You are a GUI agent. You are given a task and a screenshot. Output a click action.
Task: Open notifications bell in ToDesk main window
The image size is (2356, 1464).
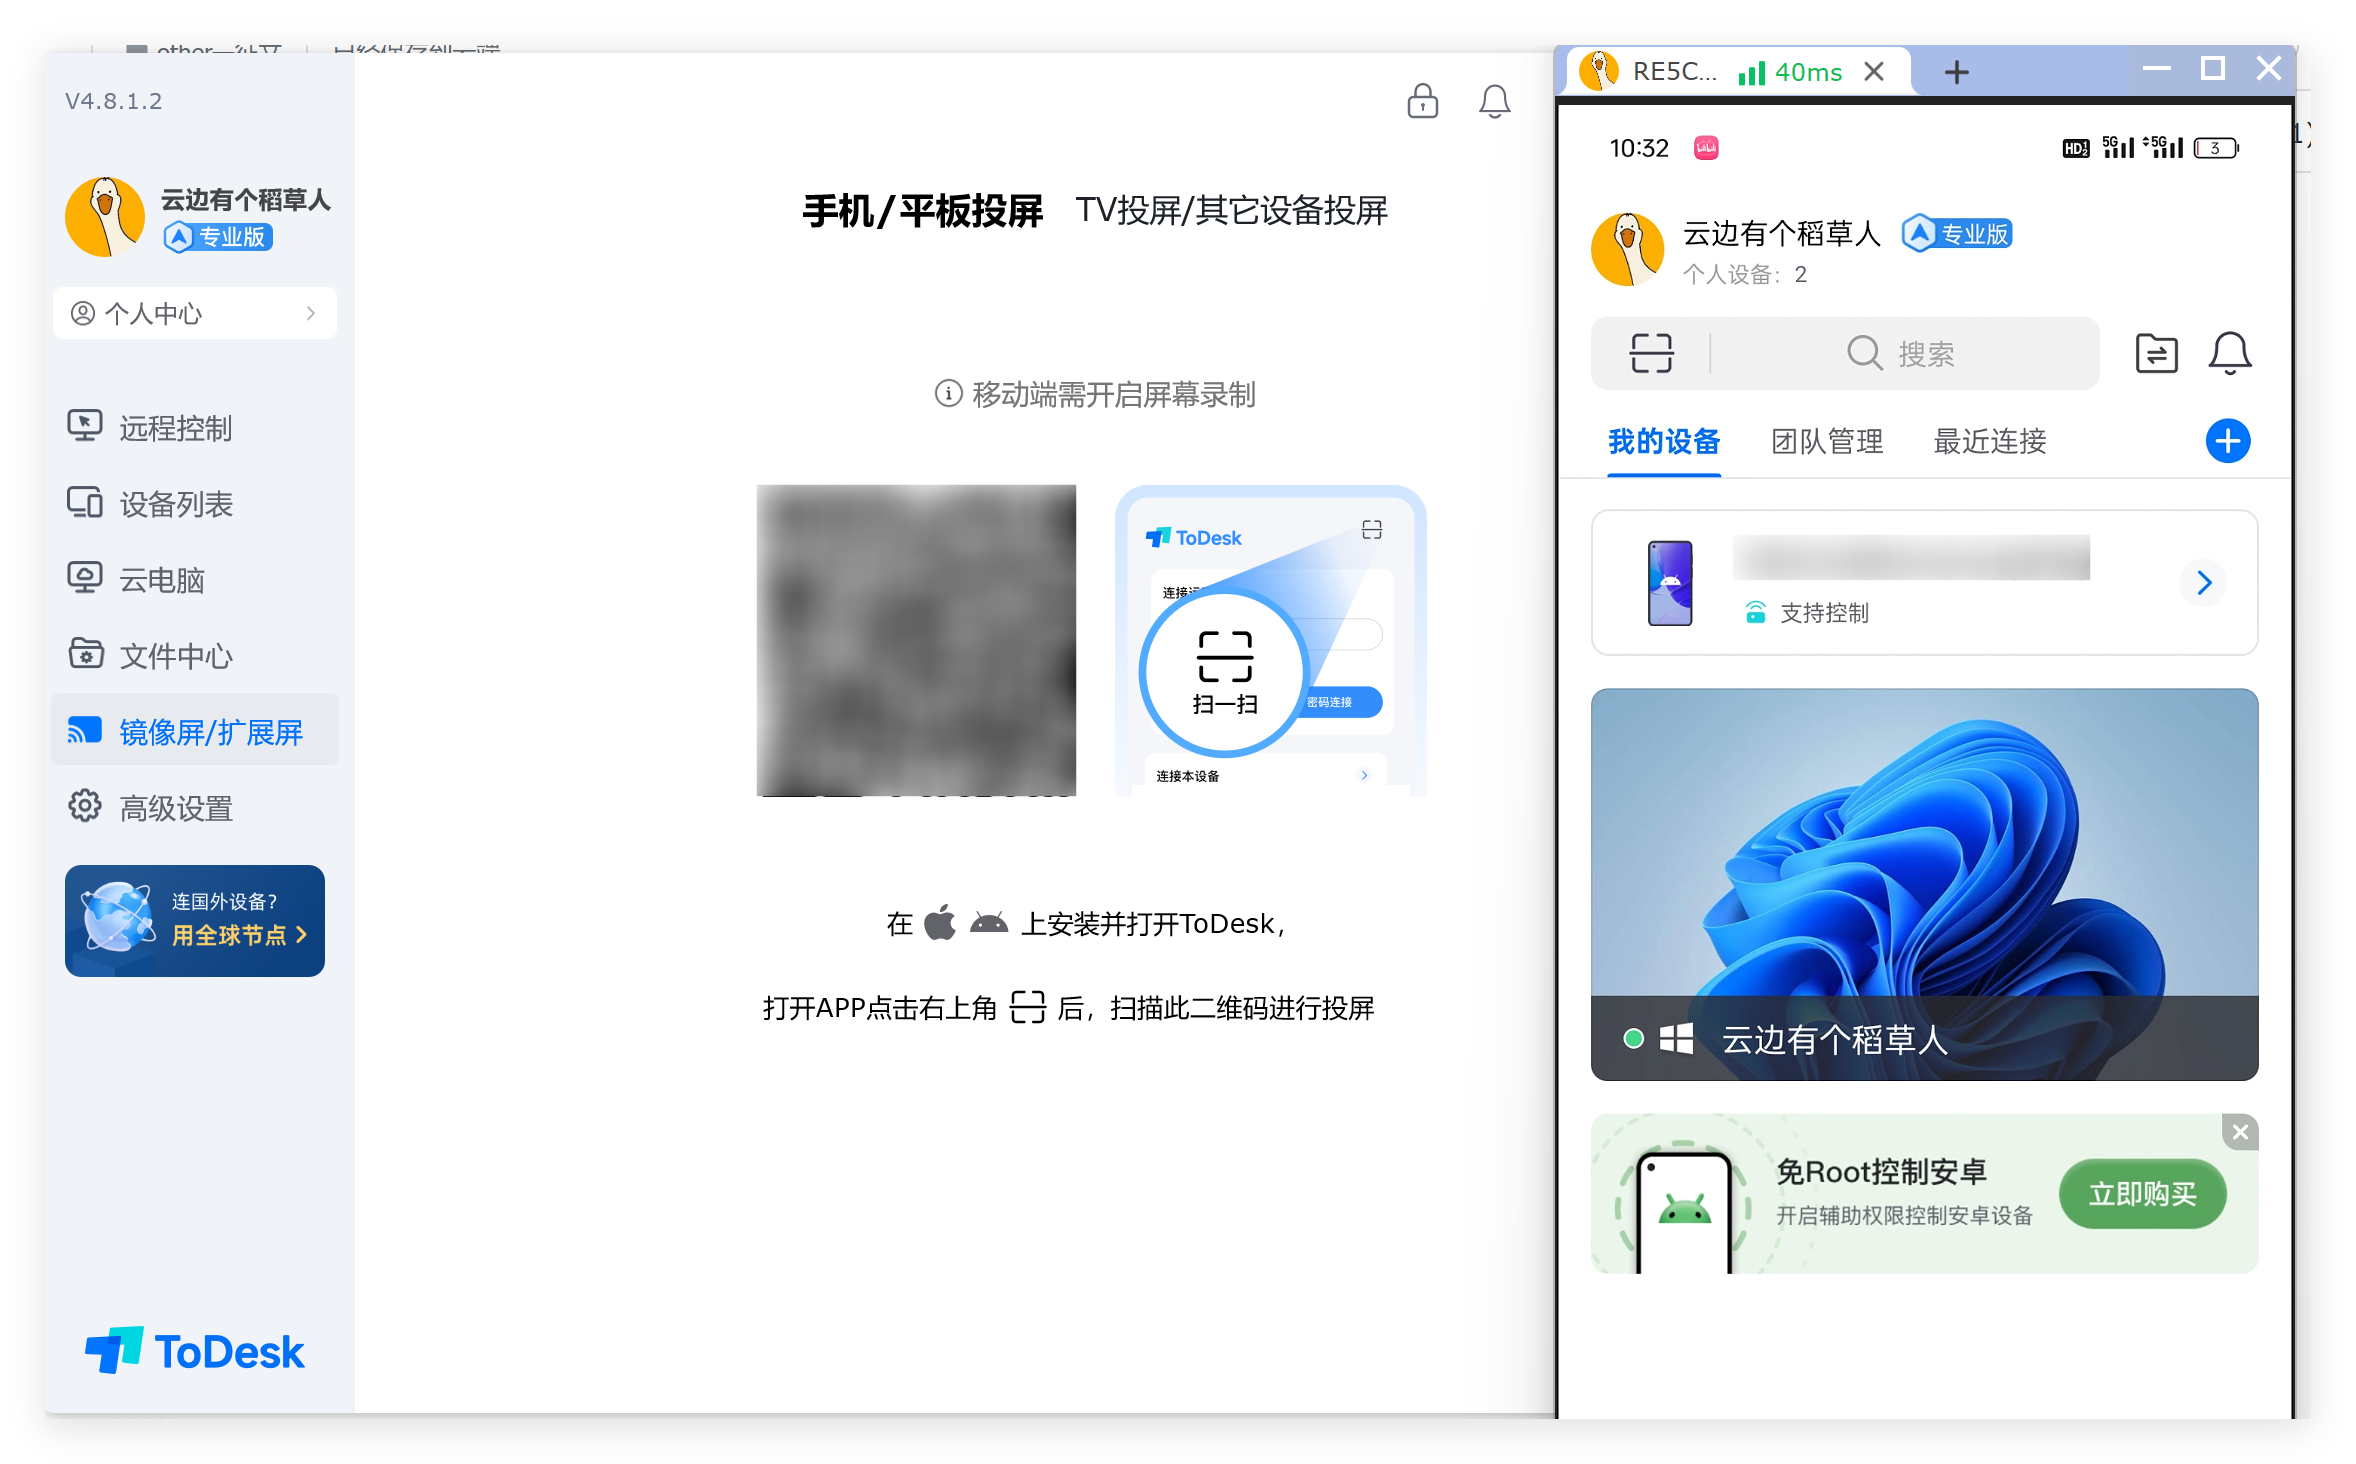click(1494, 101)
